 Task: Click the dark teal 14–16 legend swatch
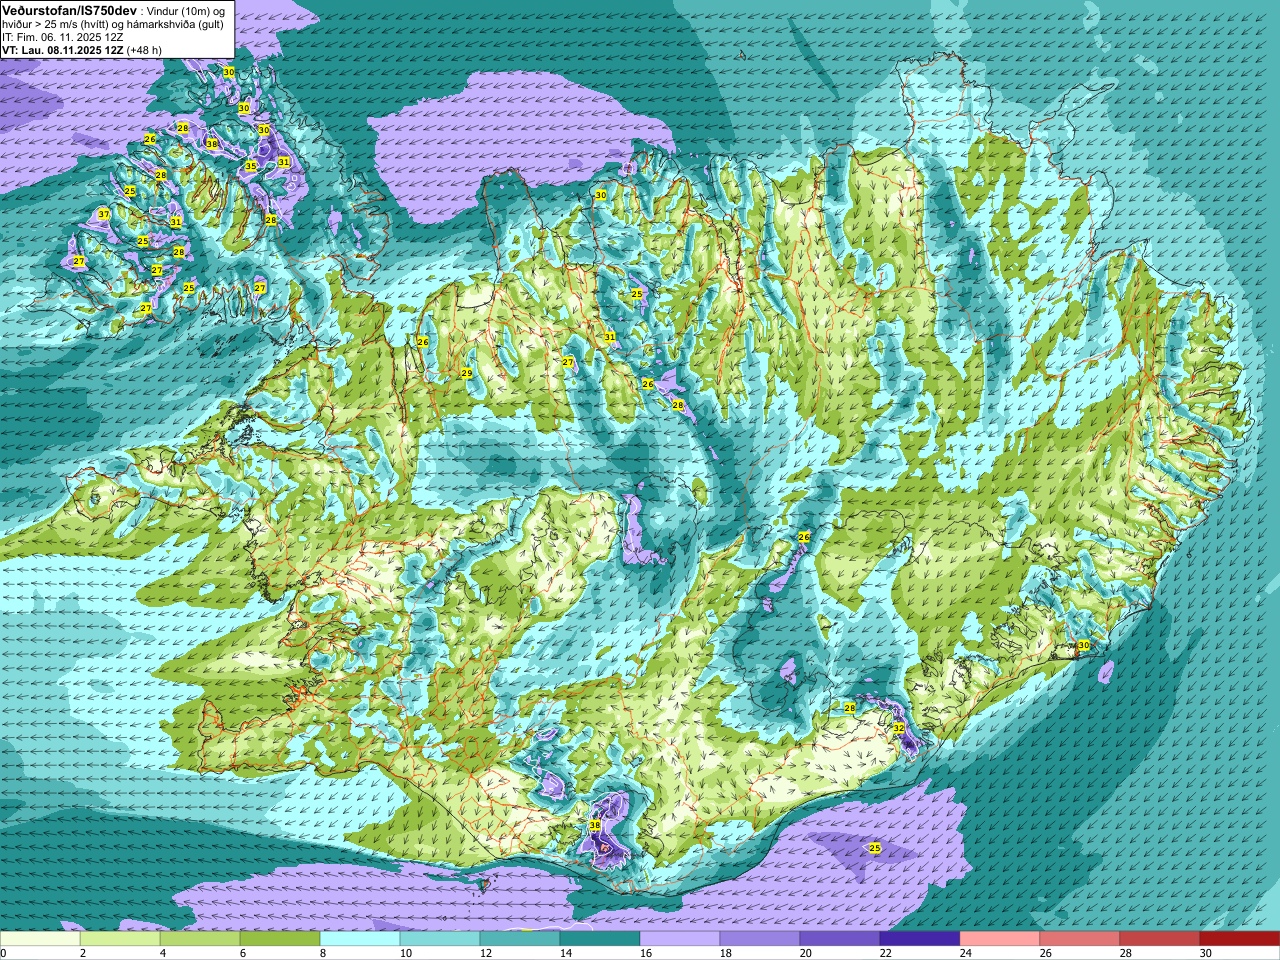[600, 939]
